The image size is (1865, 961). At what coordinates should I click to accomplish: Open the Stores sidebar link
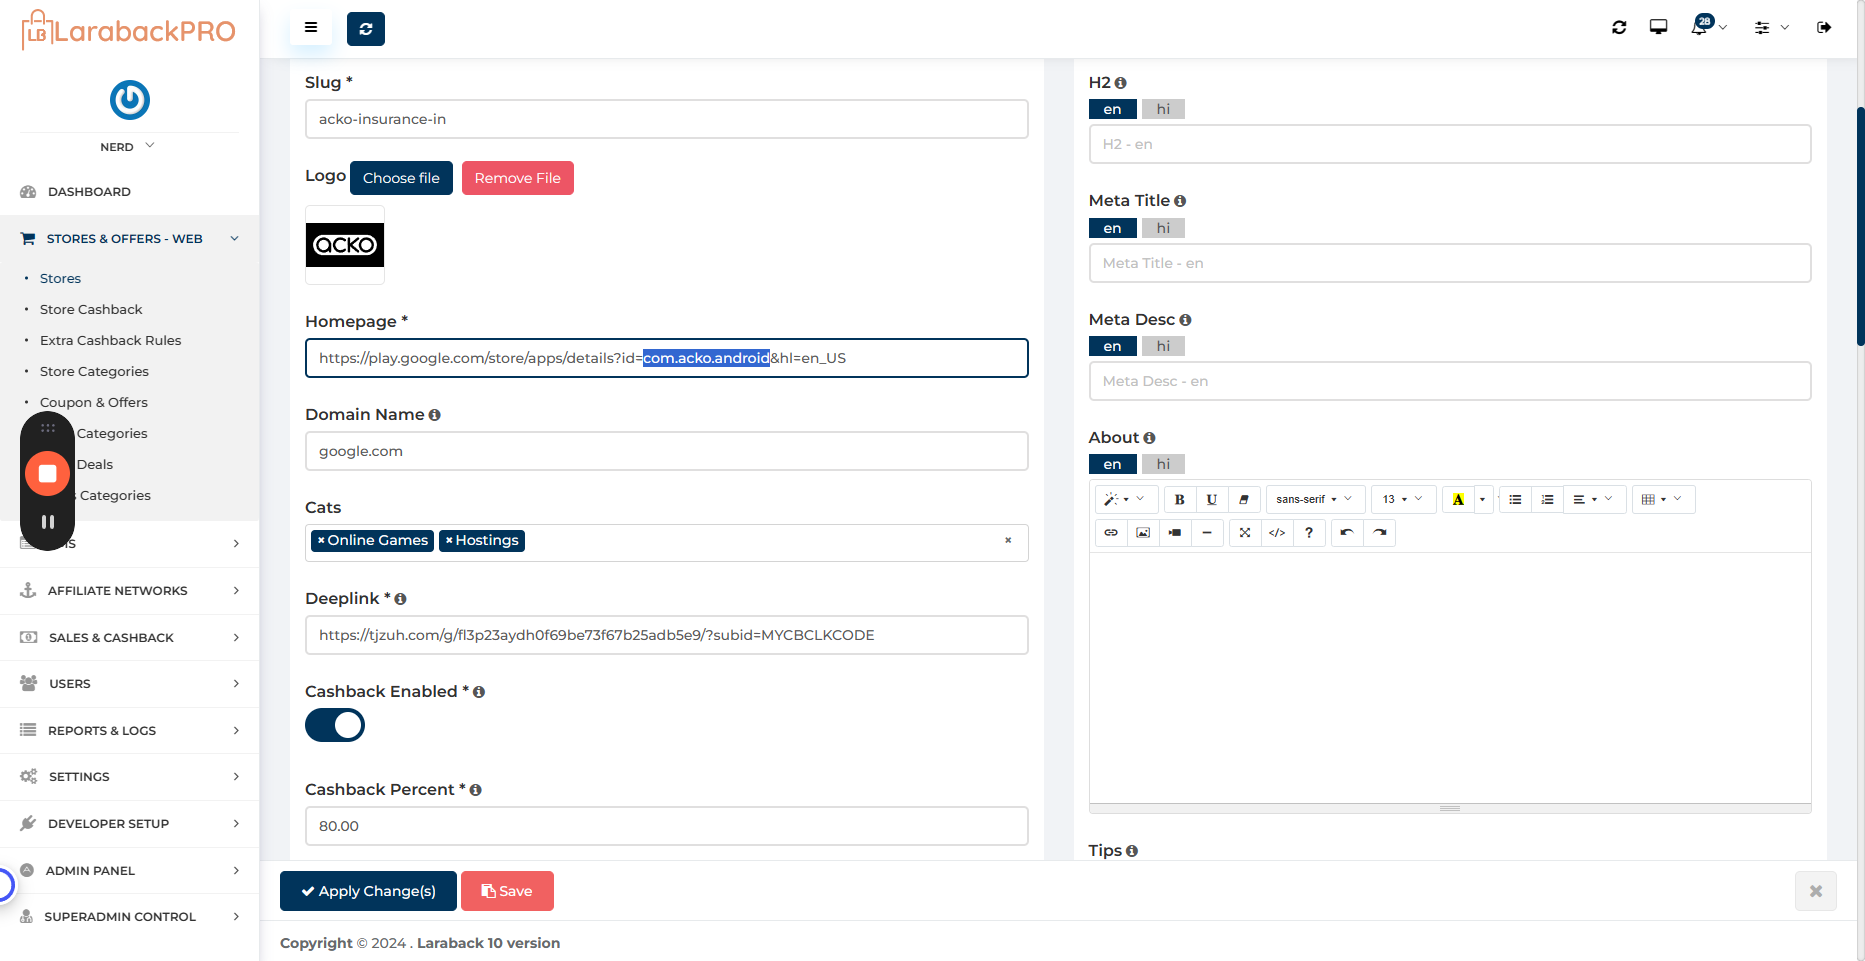click(x=60, y=278)
